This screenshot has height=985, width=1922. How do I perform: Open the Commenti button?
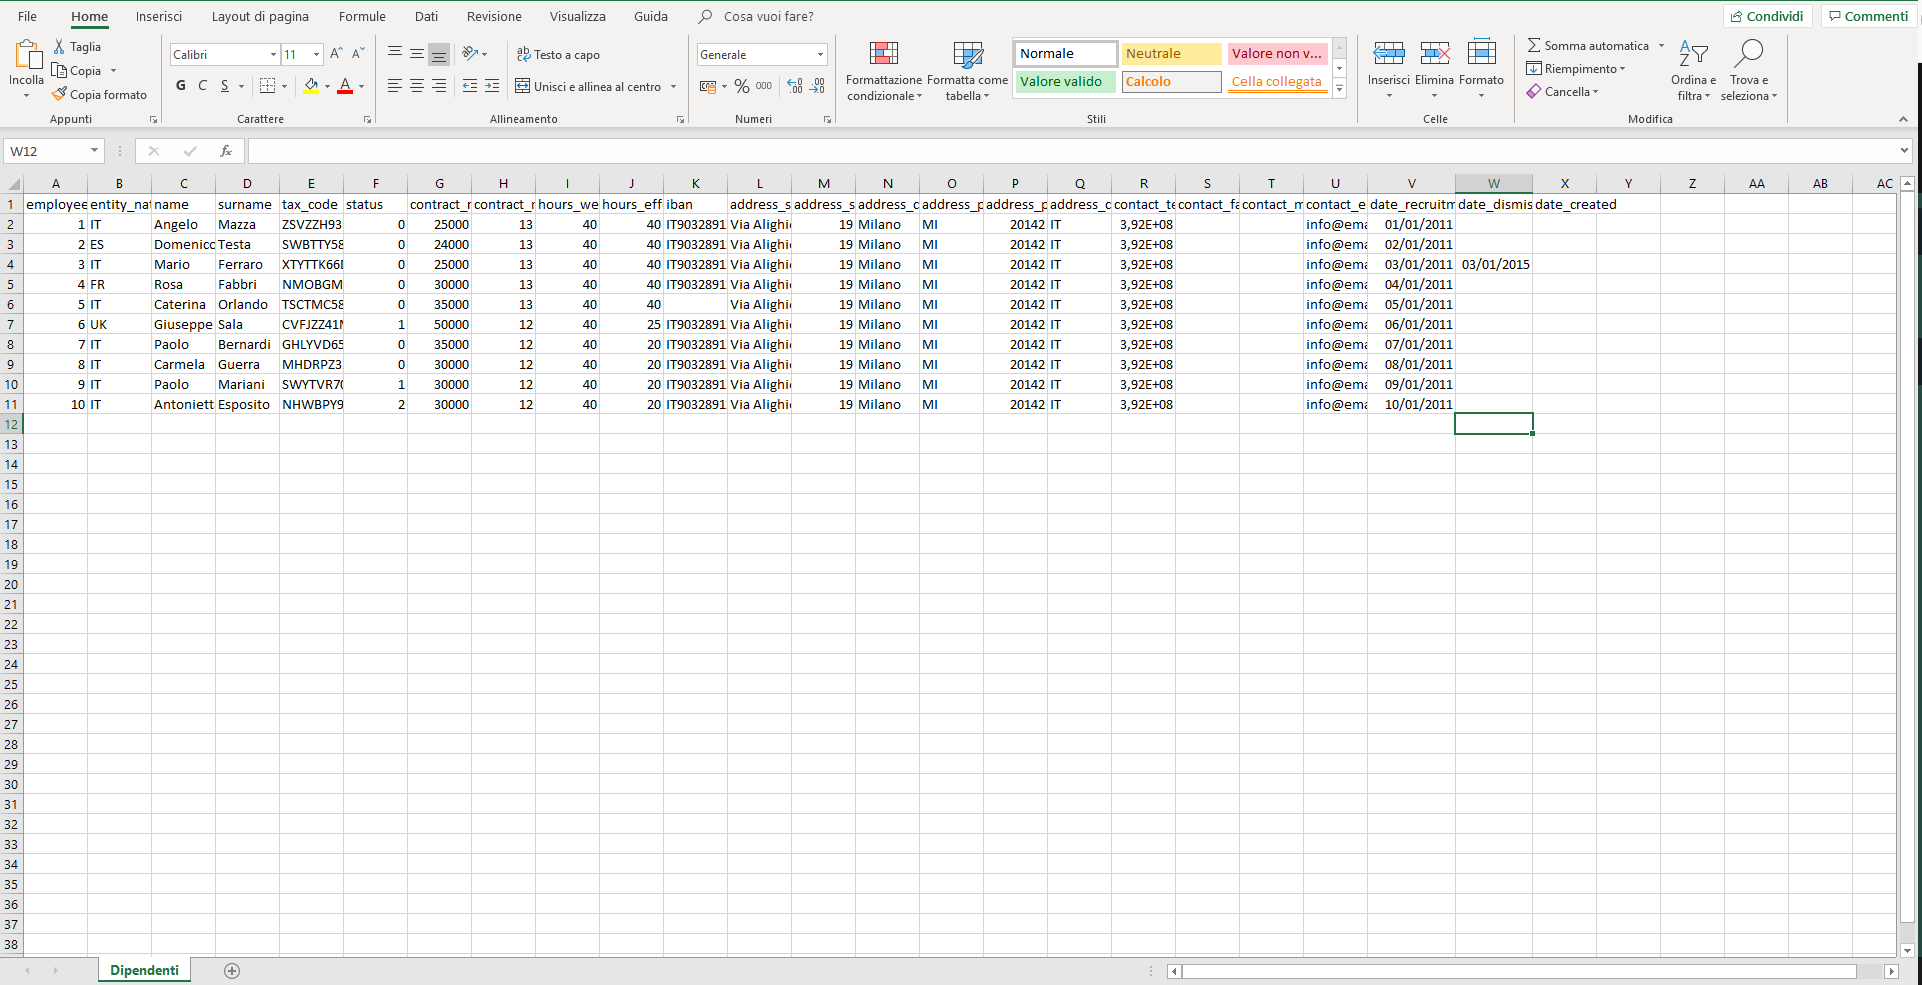[1868, 17]
